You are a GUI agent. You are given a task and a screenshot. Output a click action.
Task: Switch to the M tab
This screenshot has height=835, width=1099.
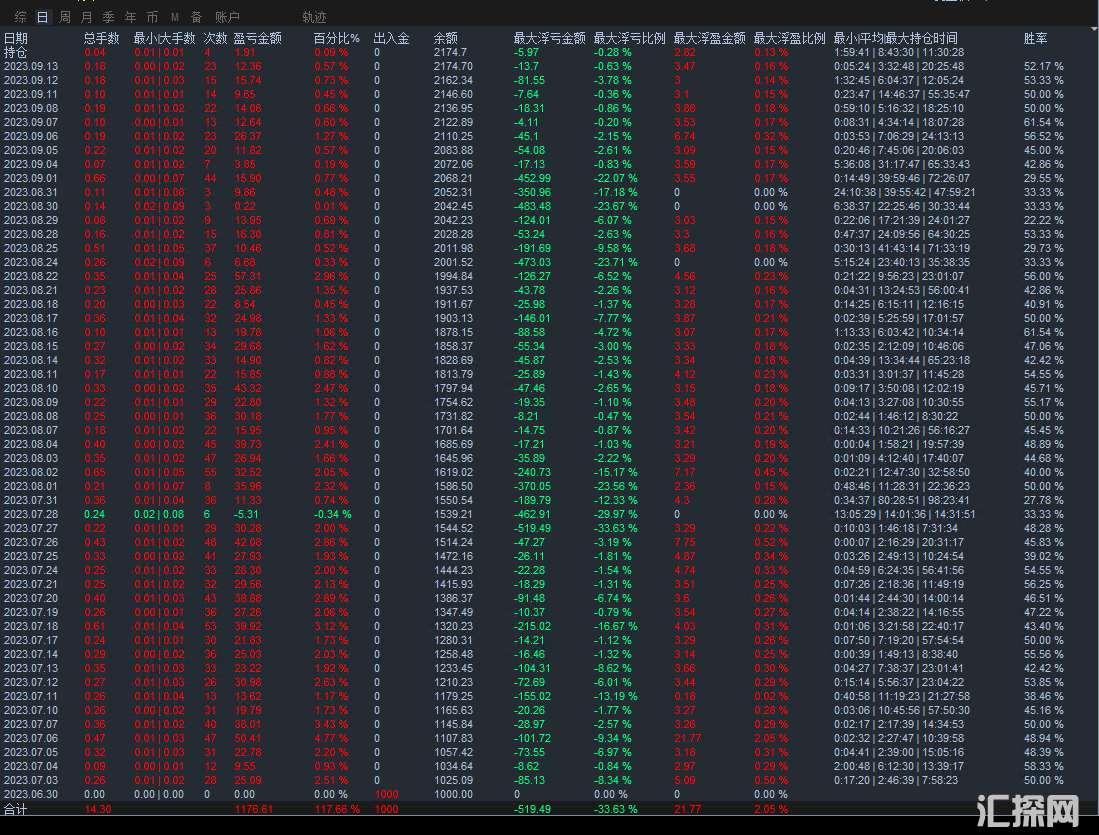tap(175, 17)
